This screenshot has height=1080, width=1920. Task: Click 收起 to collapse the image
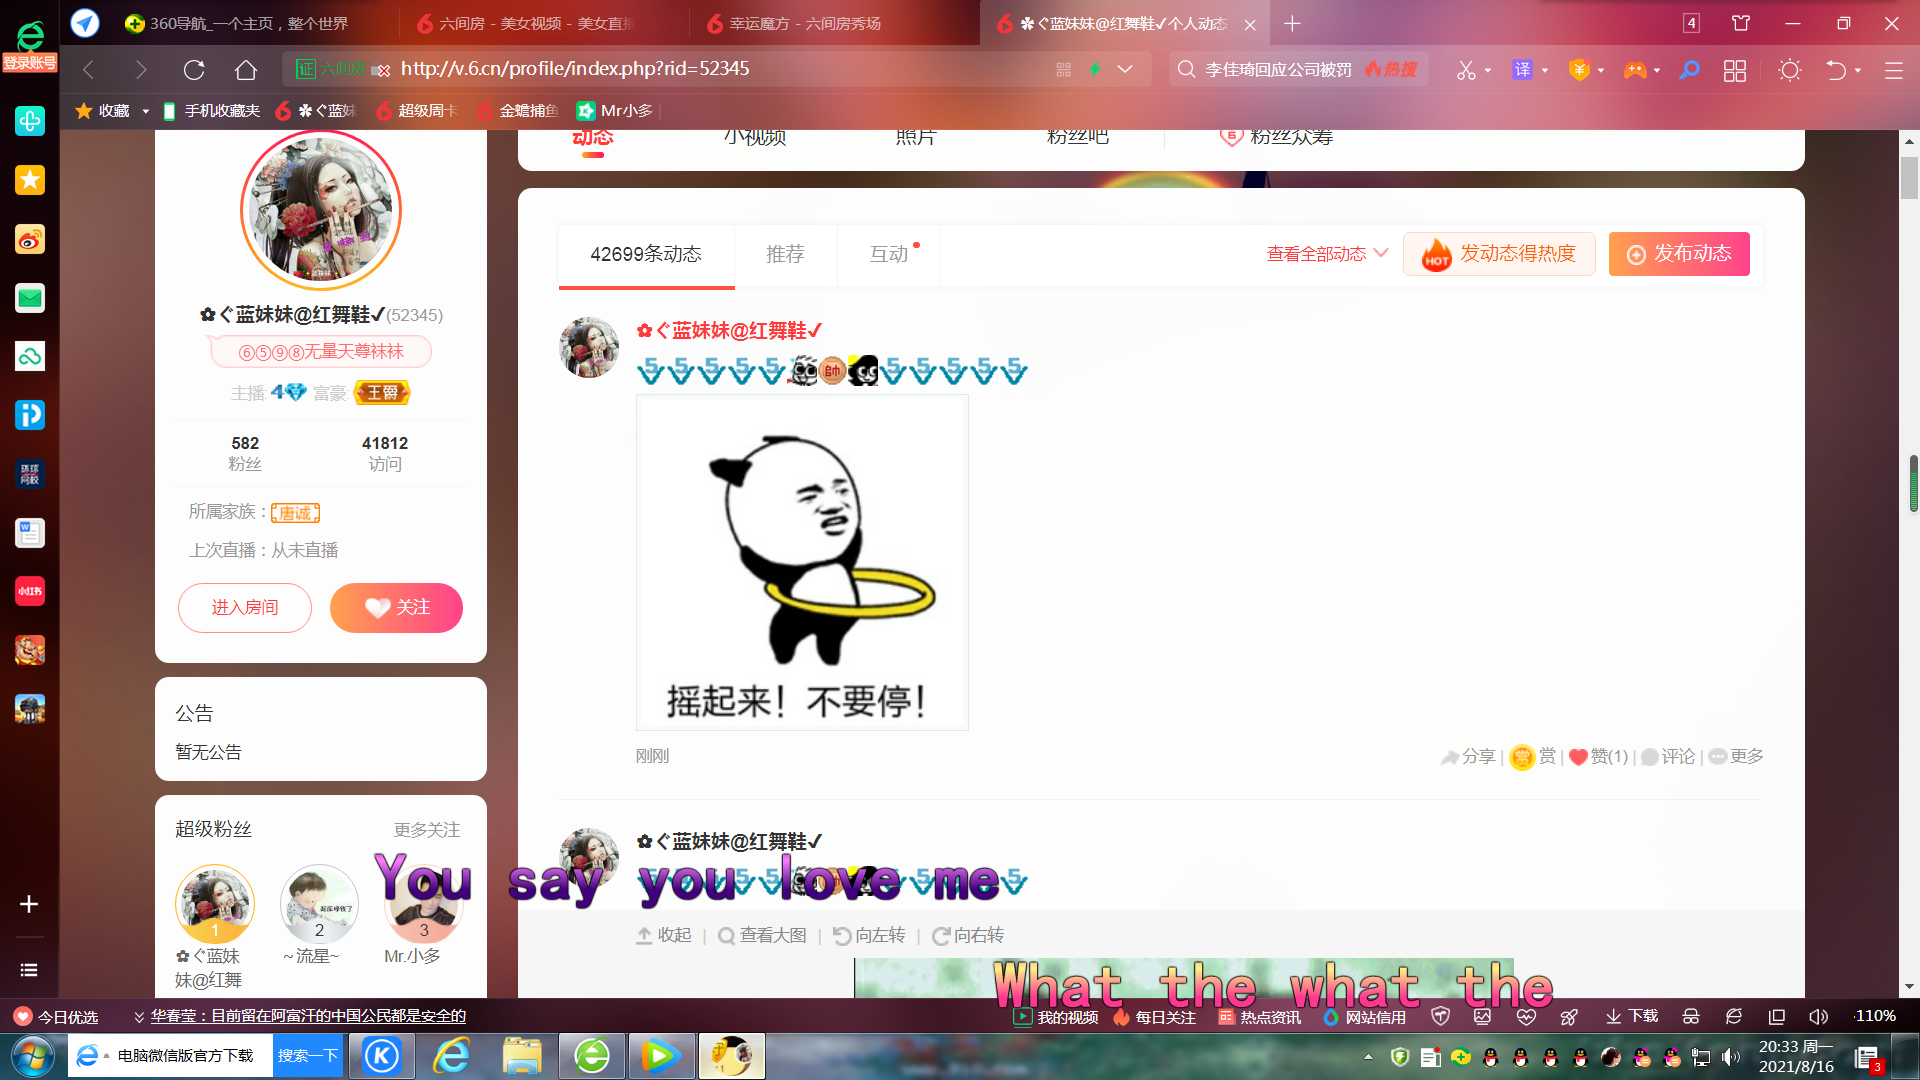pos(664,936)
